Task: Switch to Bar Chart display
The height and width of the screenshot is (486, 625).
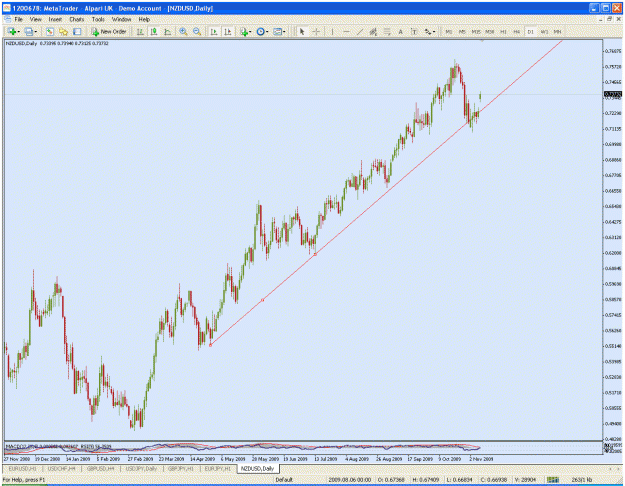Action: 140,31
